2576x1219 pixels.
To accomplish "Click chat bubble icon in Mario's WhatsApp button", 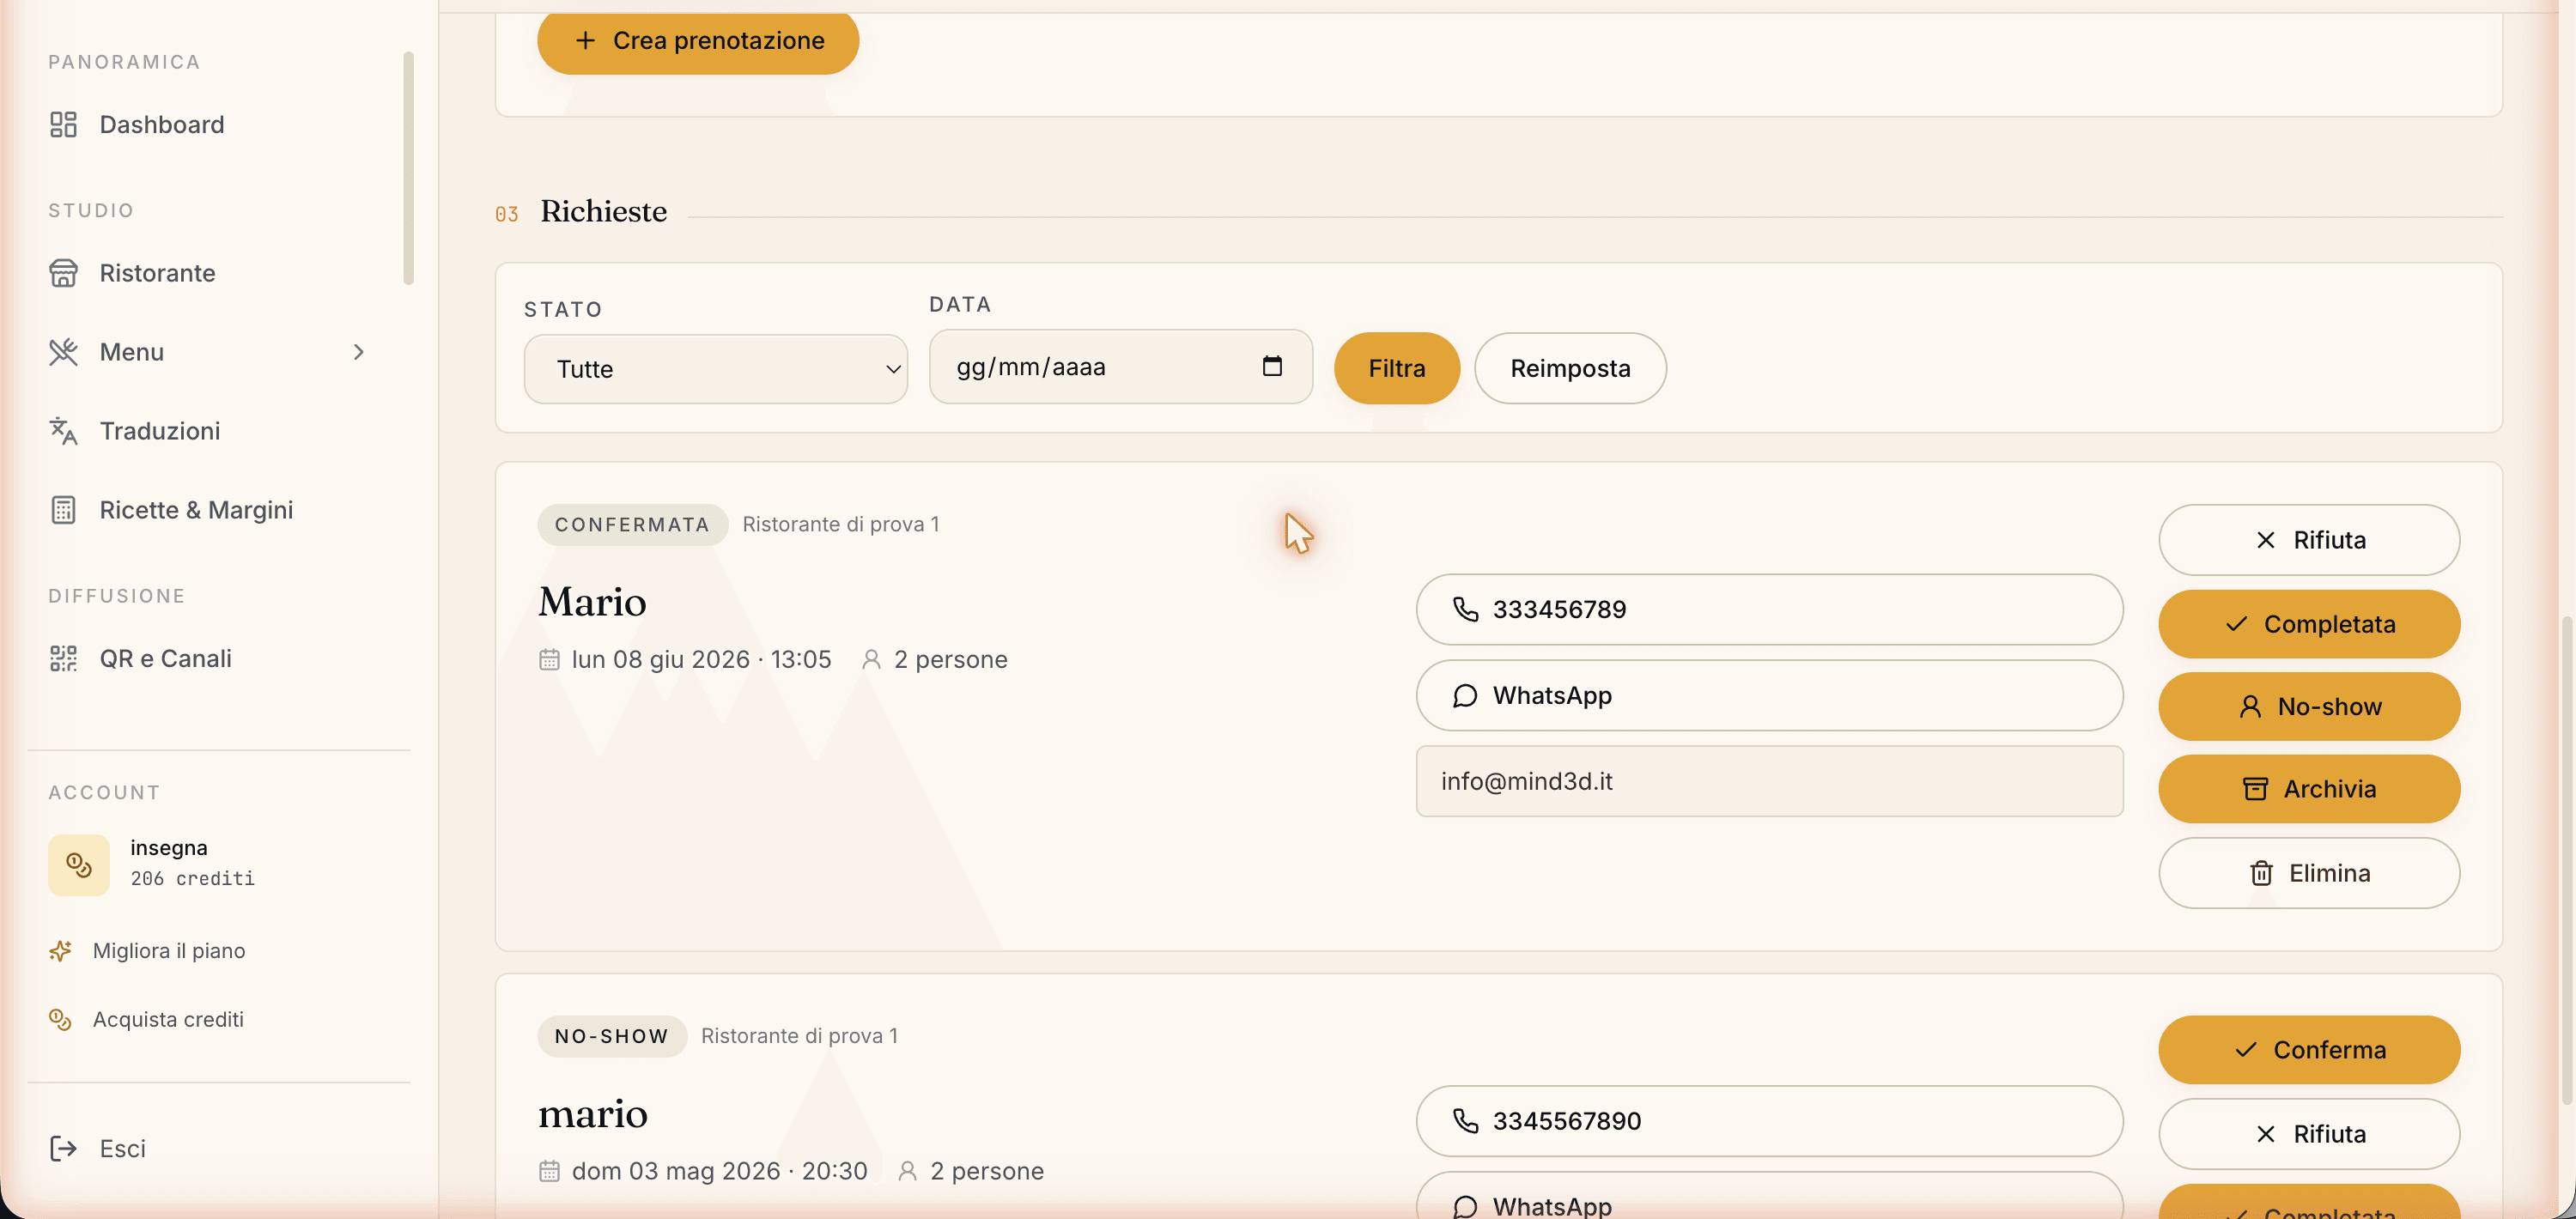I will [1465, 695].
